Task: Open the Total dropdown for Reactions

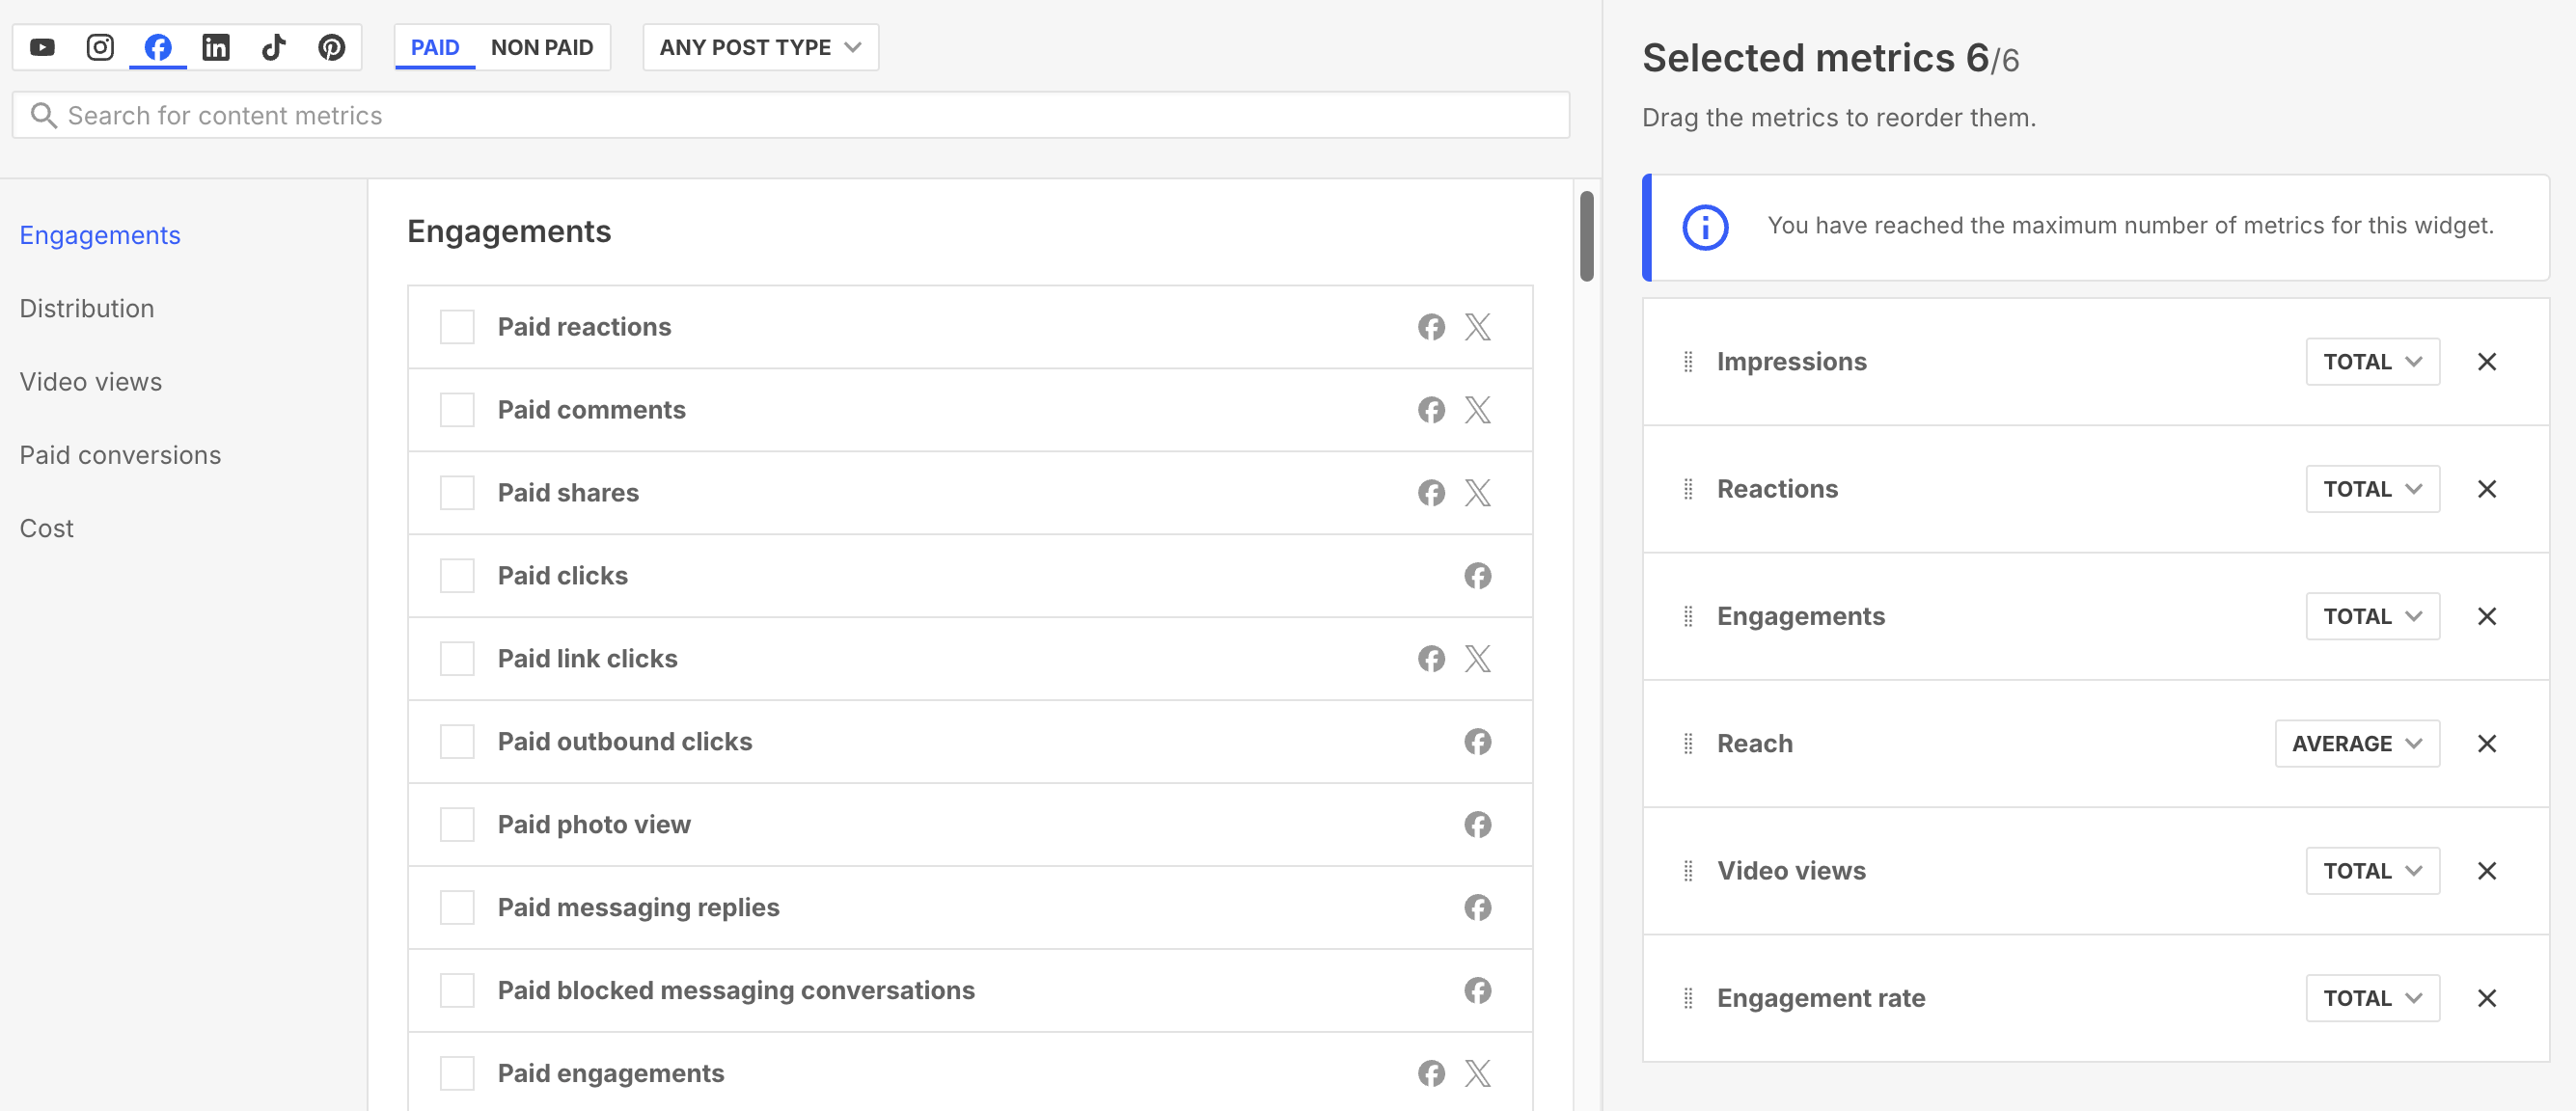Action: tap(2372, 489)
